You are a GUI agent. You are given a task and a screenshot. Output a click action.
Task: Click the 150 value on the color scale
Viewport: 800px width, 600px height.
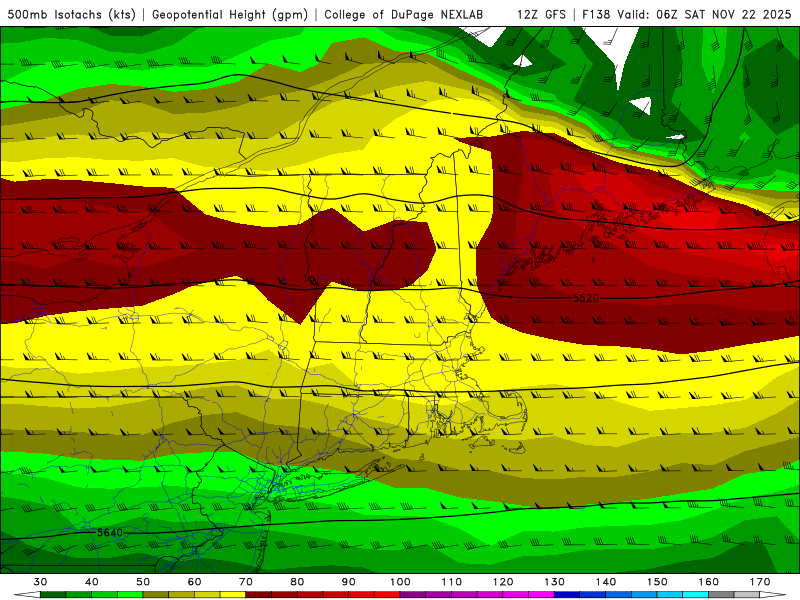pos(657,582)
